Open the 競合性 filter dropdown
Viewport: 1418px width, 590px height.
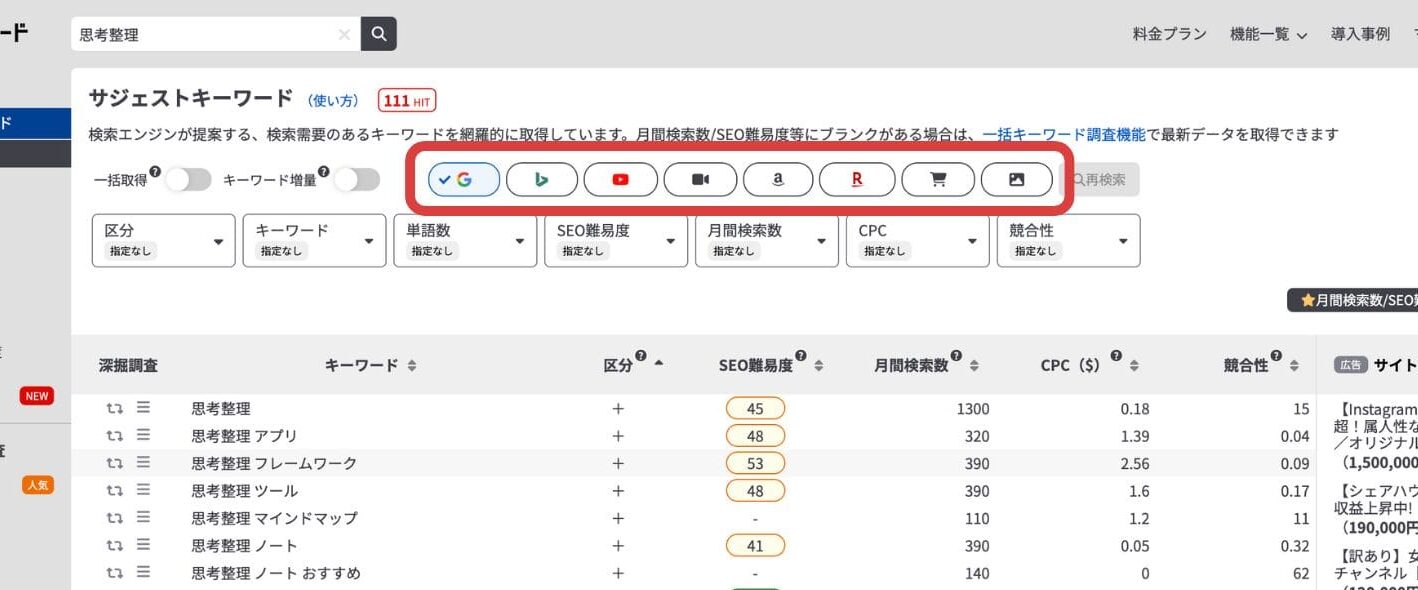[x=1068, y=240]
